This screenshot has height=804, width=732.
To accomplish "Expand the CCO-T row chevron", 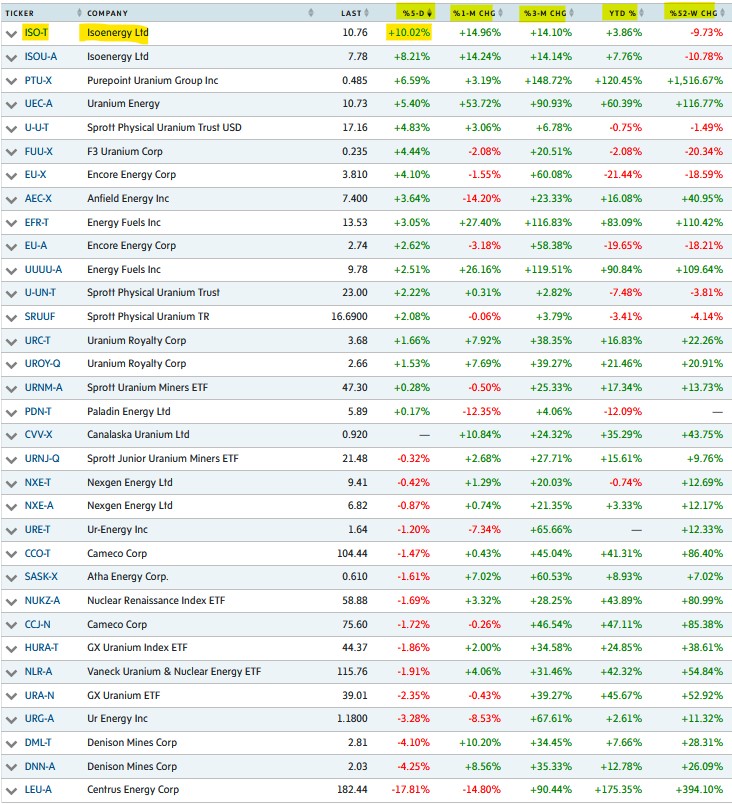I will point(11,554).
